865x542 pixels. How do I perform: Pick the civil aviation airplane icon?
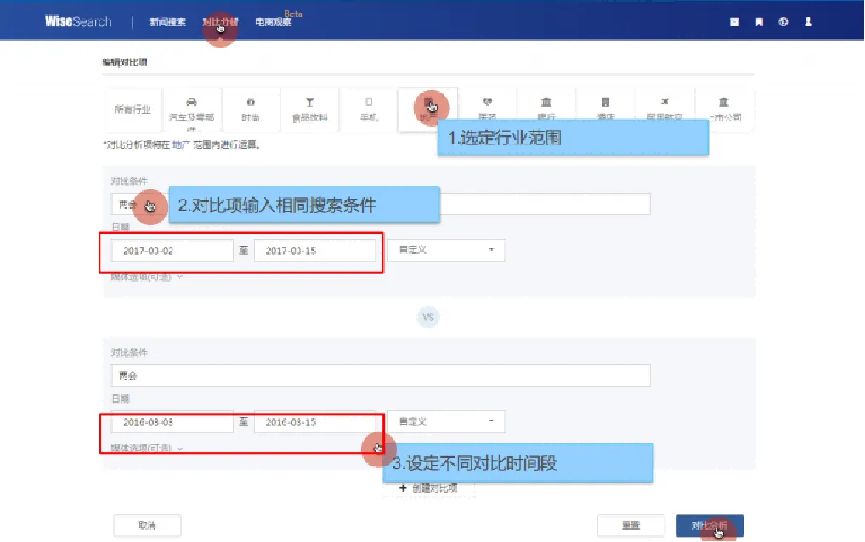click(x=664, y=103)
